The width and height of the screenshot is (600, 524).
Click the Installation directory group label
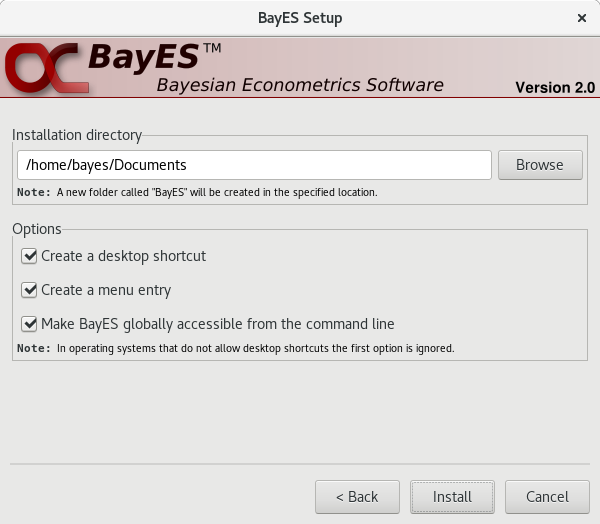click(77, 135)
